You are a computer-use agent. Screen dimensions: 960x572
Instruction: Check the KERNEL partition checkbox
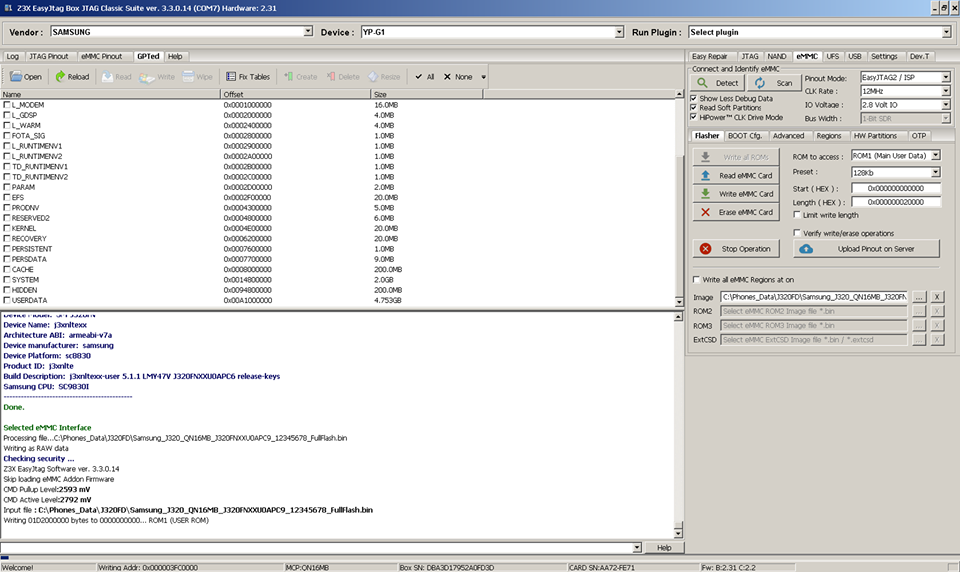click(7, 228)
